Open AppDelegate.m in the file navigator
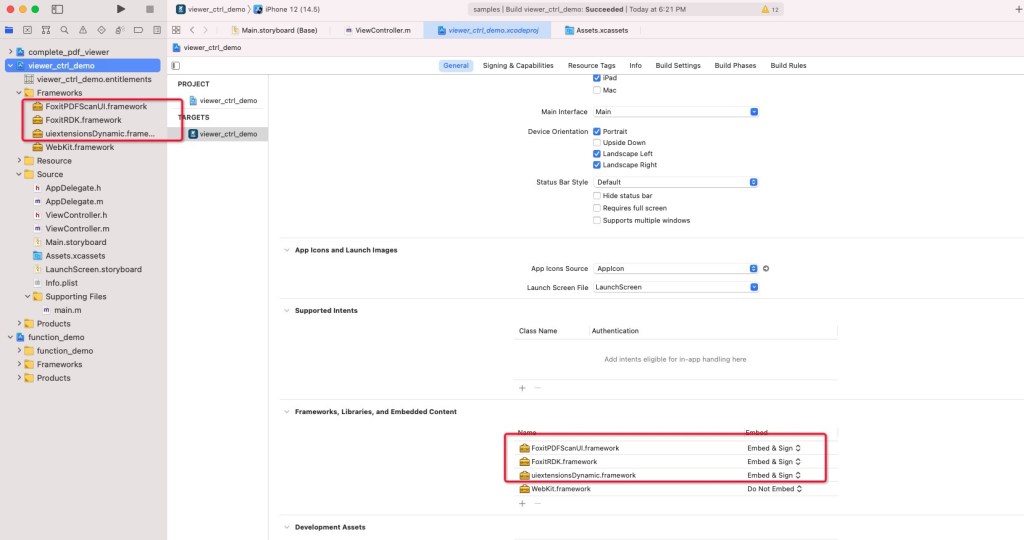 [x=74, y=201]
